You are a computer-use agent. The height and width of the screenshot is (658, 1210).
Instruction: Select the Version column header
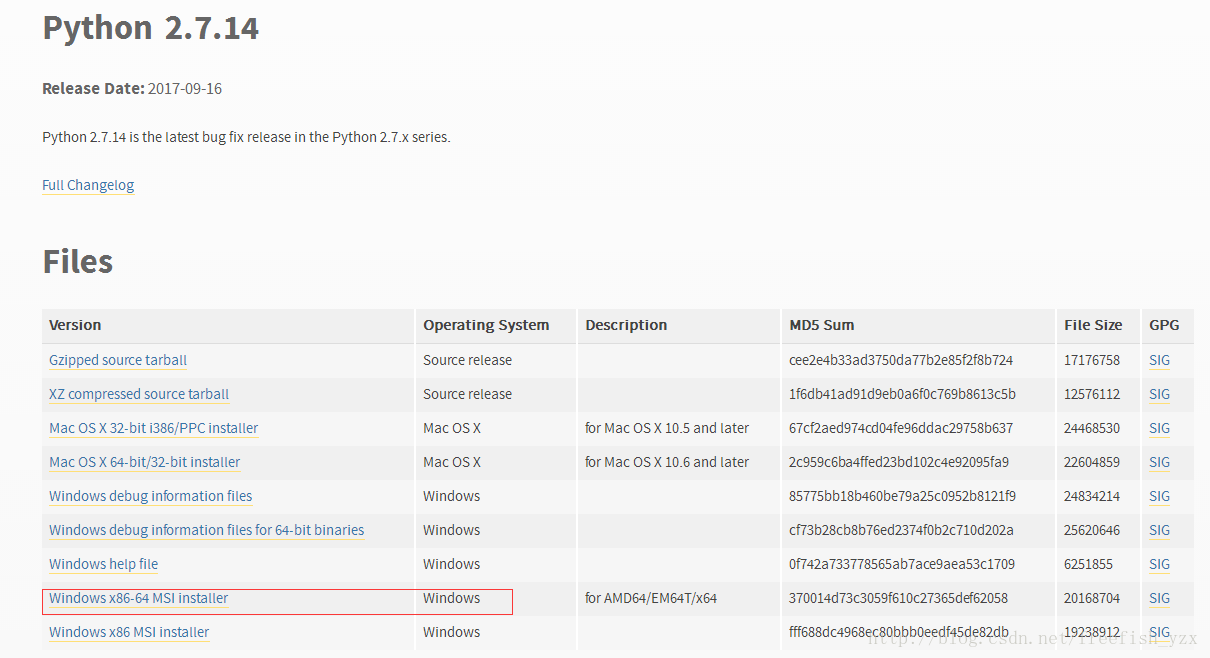pyautogui.click(x=75, y=325)
